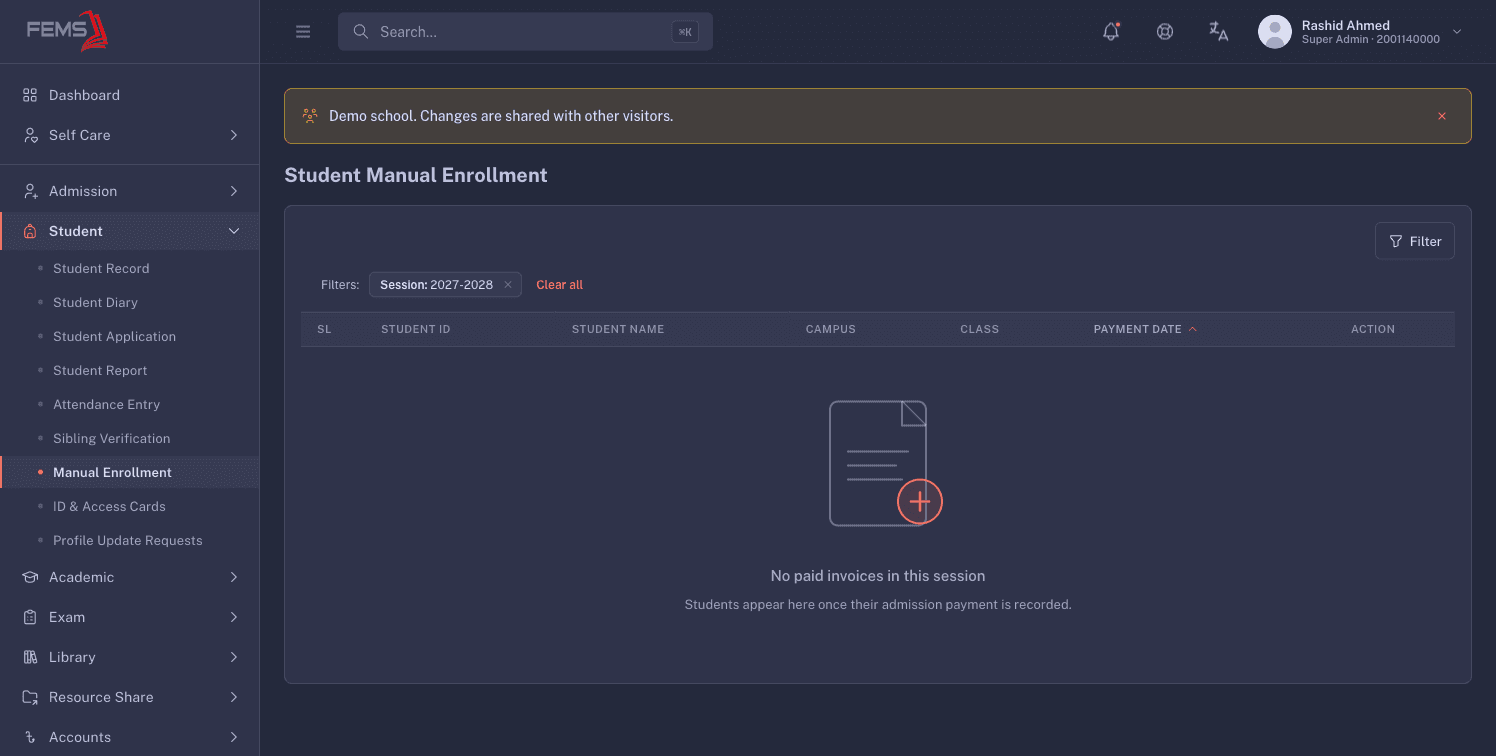The height and width of the screenshot is (756, 1496).
Task: Click the CAMPUS column header
Action: pos(831,329)
